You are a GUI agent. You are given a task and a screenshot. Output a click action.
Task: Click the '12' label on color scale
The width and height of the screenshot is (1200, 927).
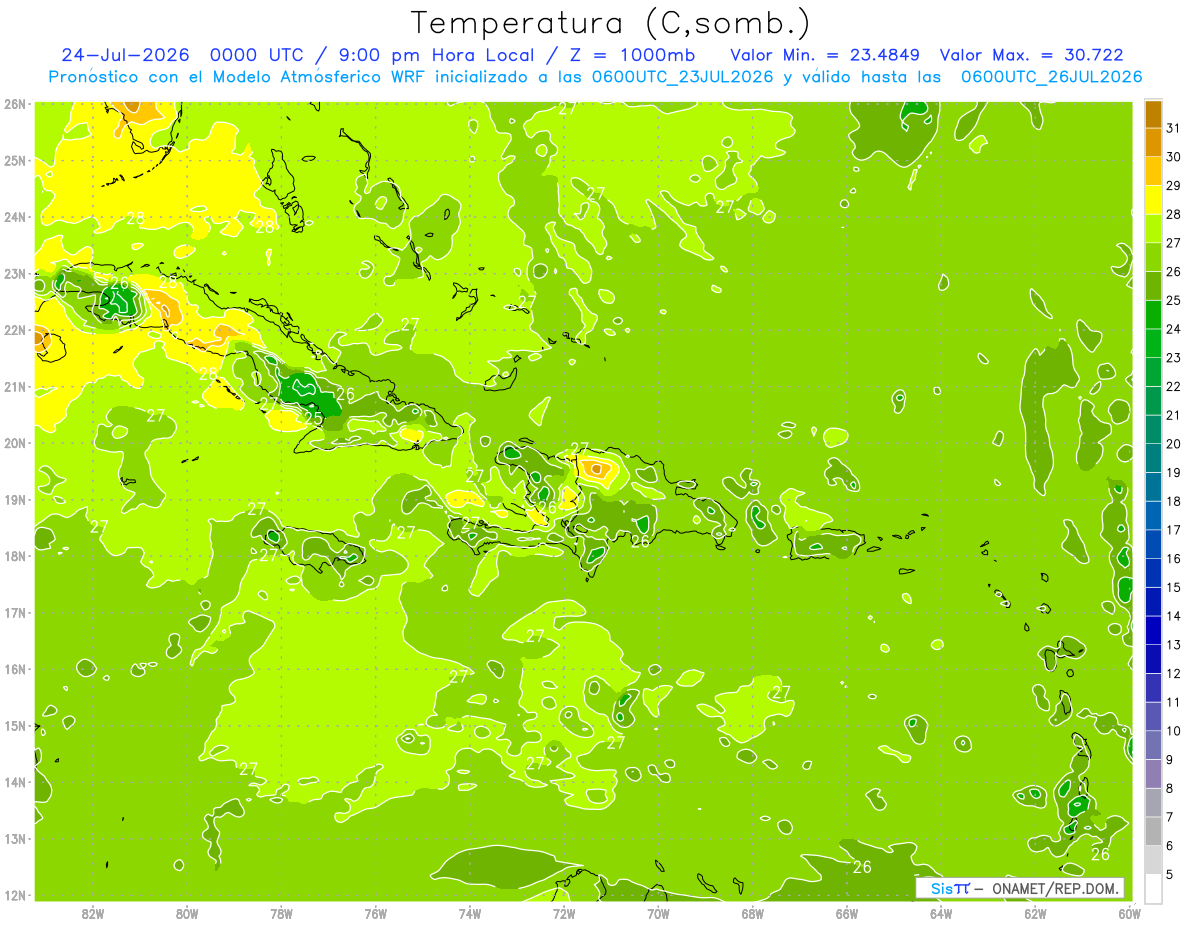pos(1174,673)
